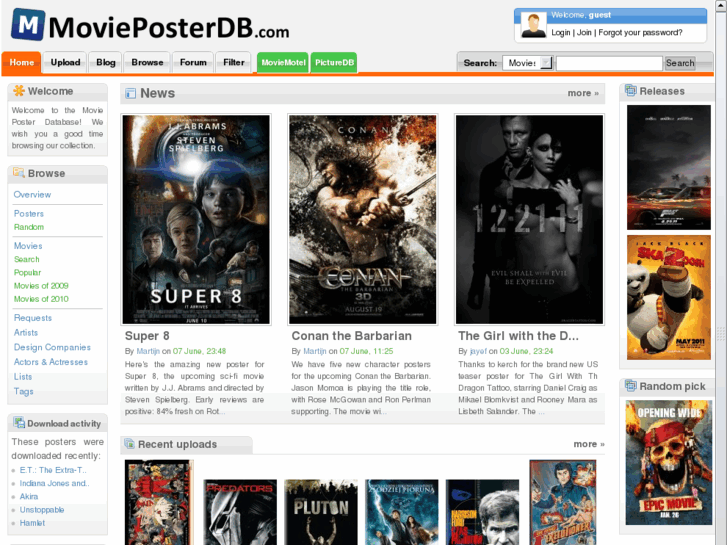Open the Upload tab
Image resolution: width=727 pixels, height=545 pixels.
tap(65, 63)
